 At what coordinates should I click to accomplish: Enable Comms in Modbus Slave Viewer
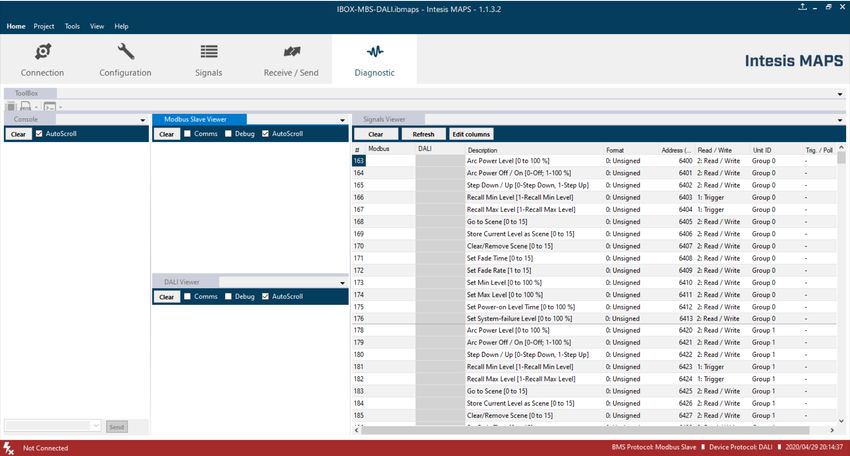187,133
